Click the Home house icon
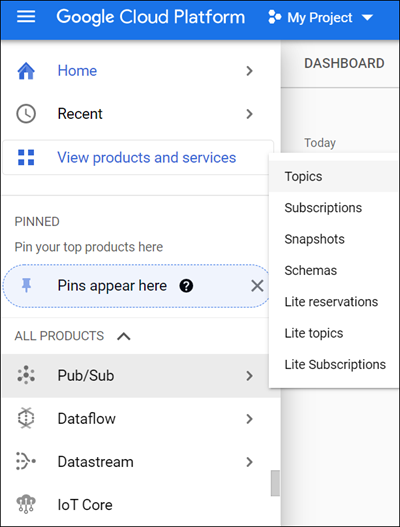Screen dimensions: 400x527 (26, 71)
